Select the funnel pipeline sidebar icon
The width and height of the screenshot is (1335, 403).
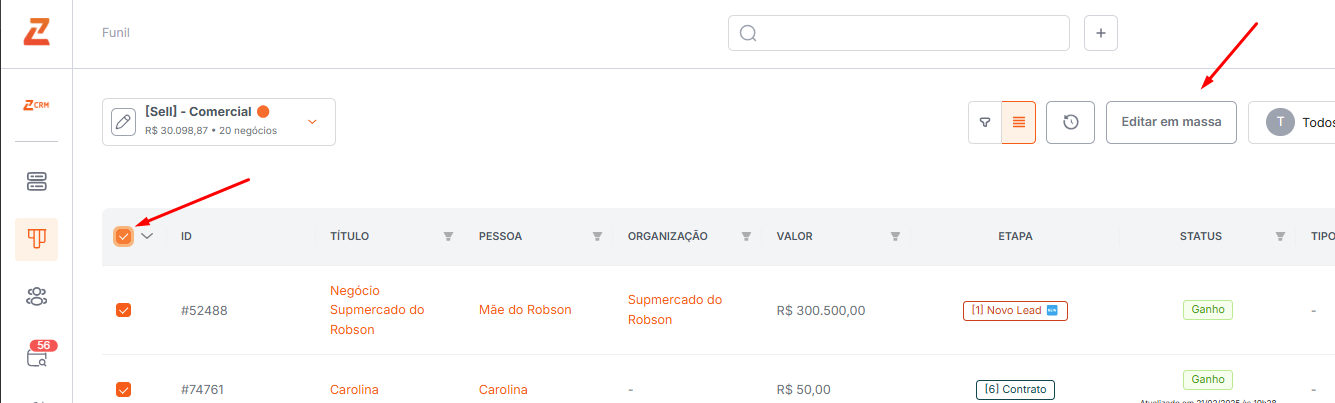click(x=36, y=239)
